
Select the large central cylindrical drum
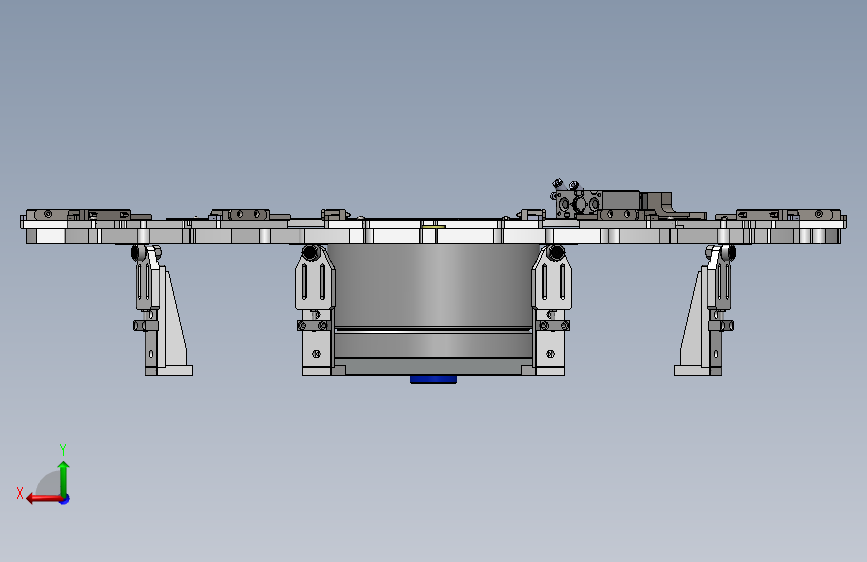coord(434,301)
